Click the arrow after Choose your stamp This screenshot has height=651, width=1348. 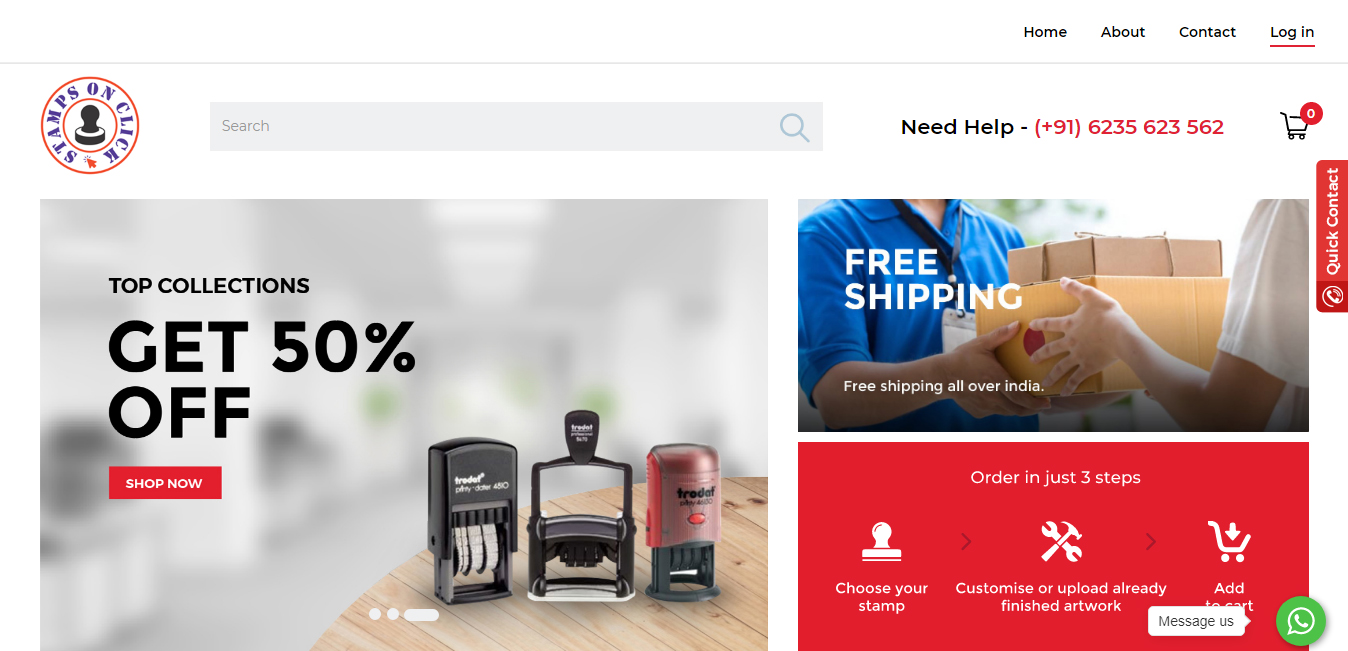(x=966, y=541)
